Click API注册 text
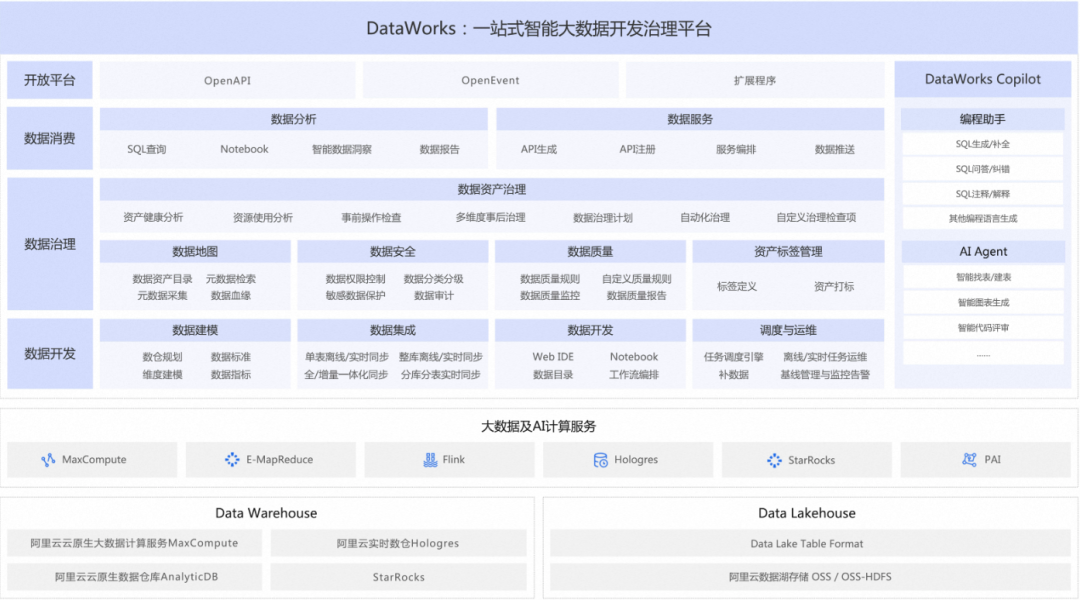The height and width of the screenshot is (600, 1080). point(637,149)
